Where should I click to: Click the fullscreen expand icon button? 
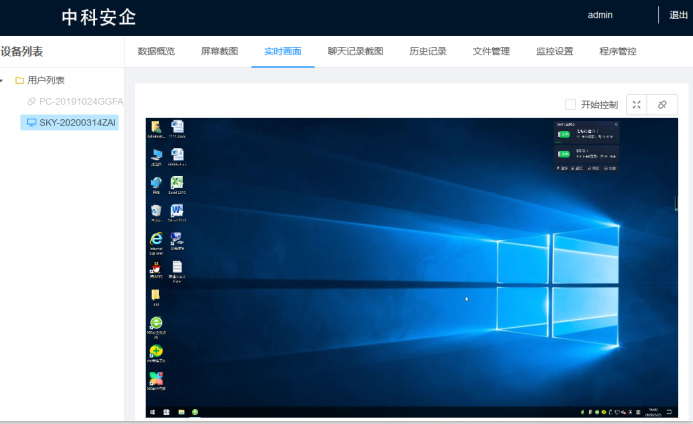(636, 105)
